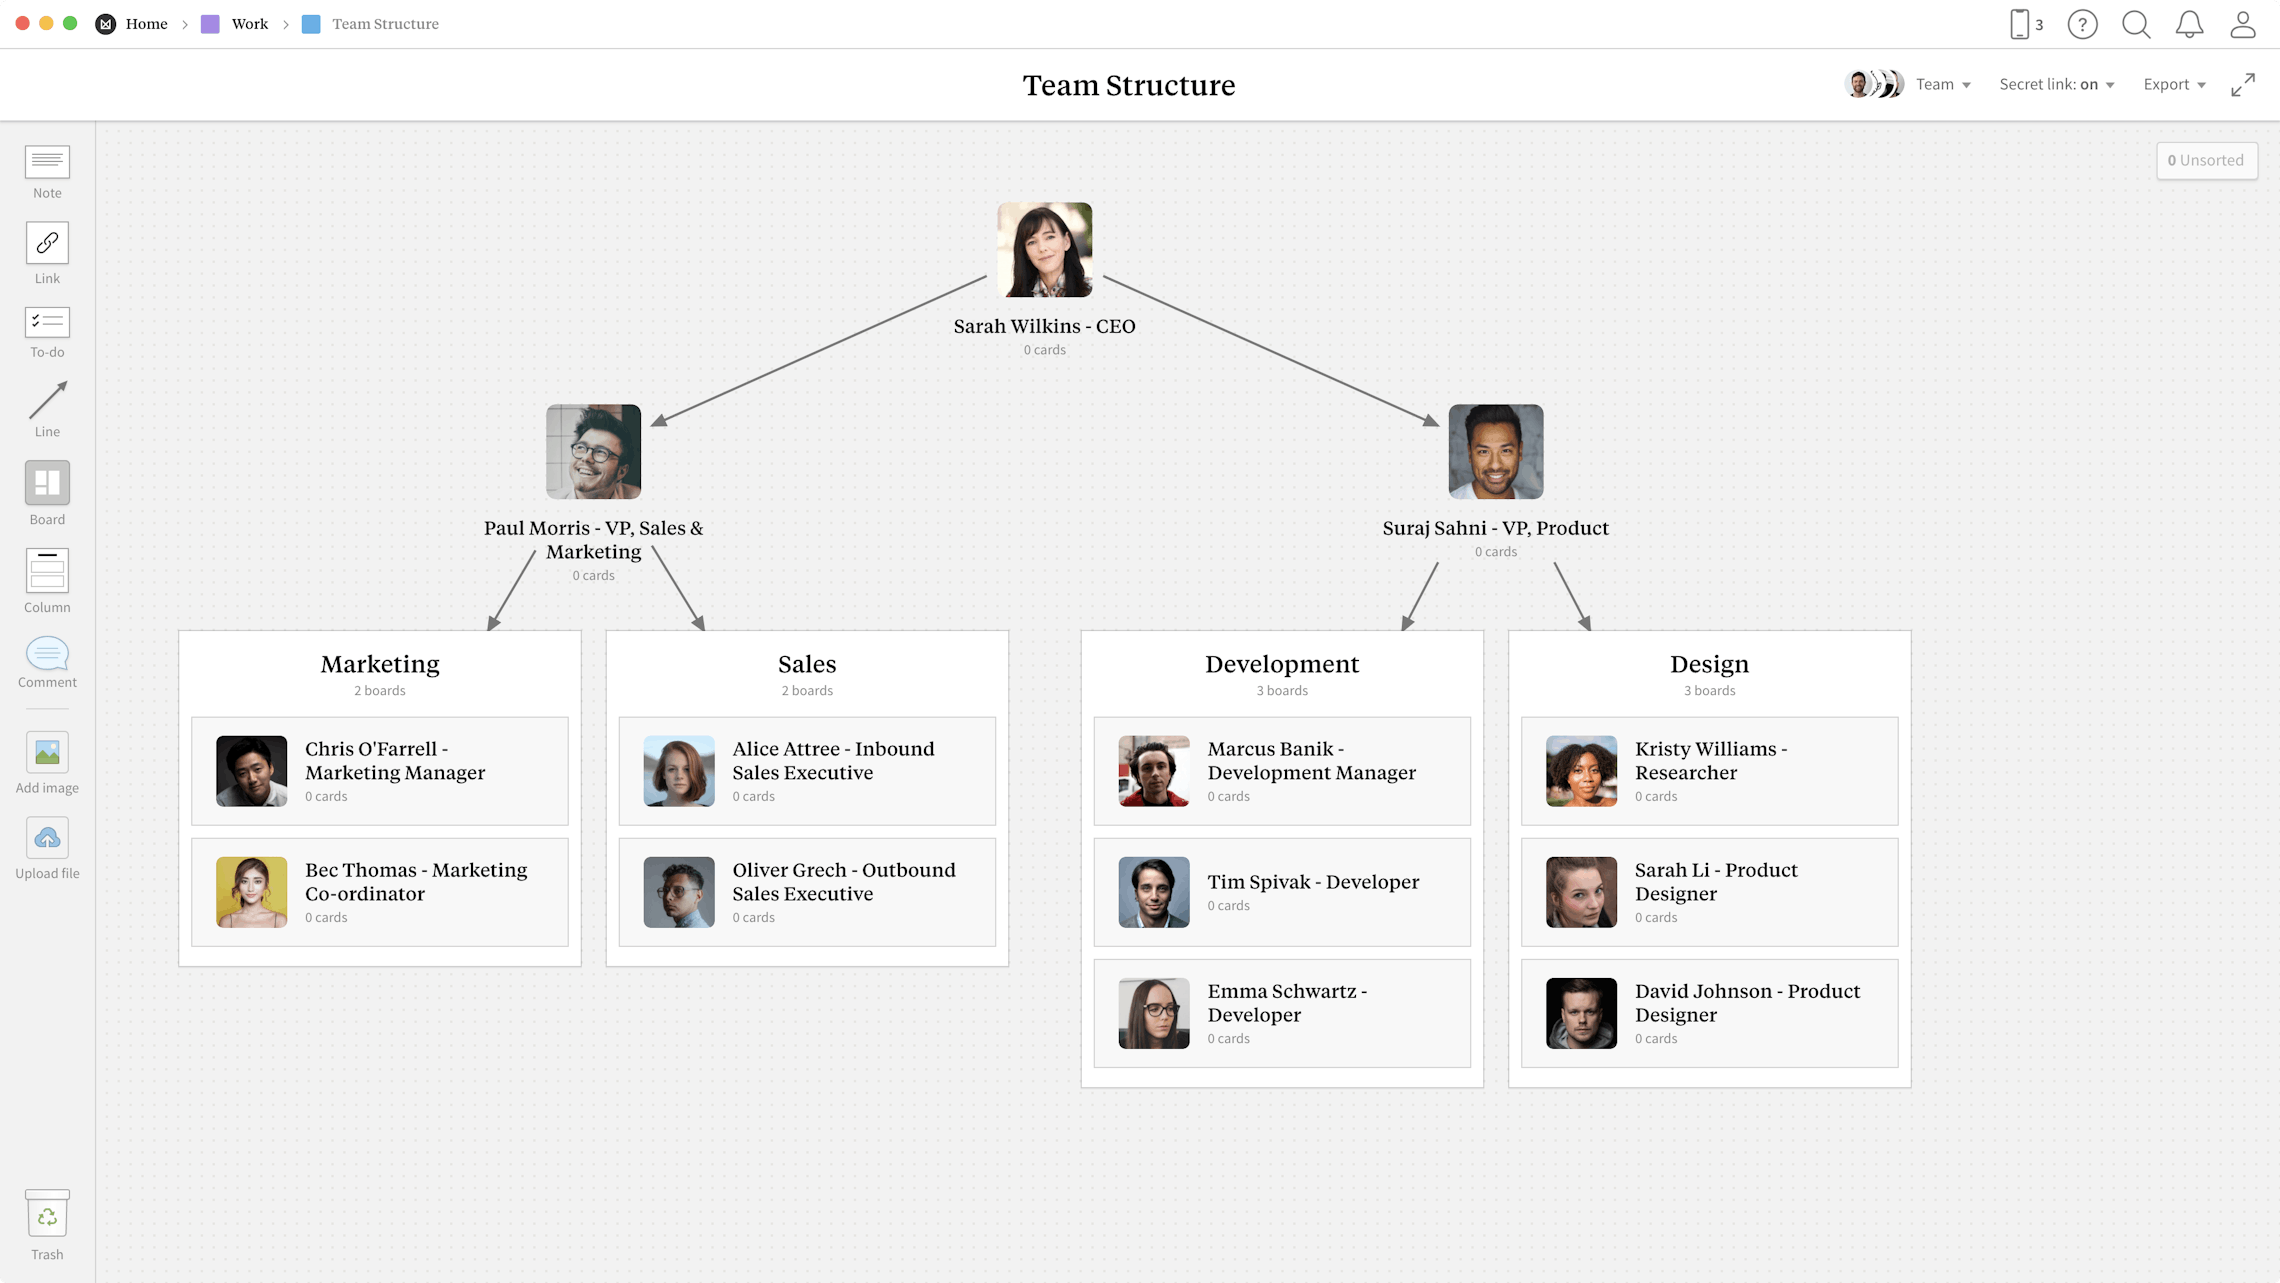Screen dimensions: 2280x1283
Task: Click Sarah Wilkins CEO profile photo
Action: tap(1044, 249)
